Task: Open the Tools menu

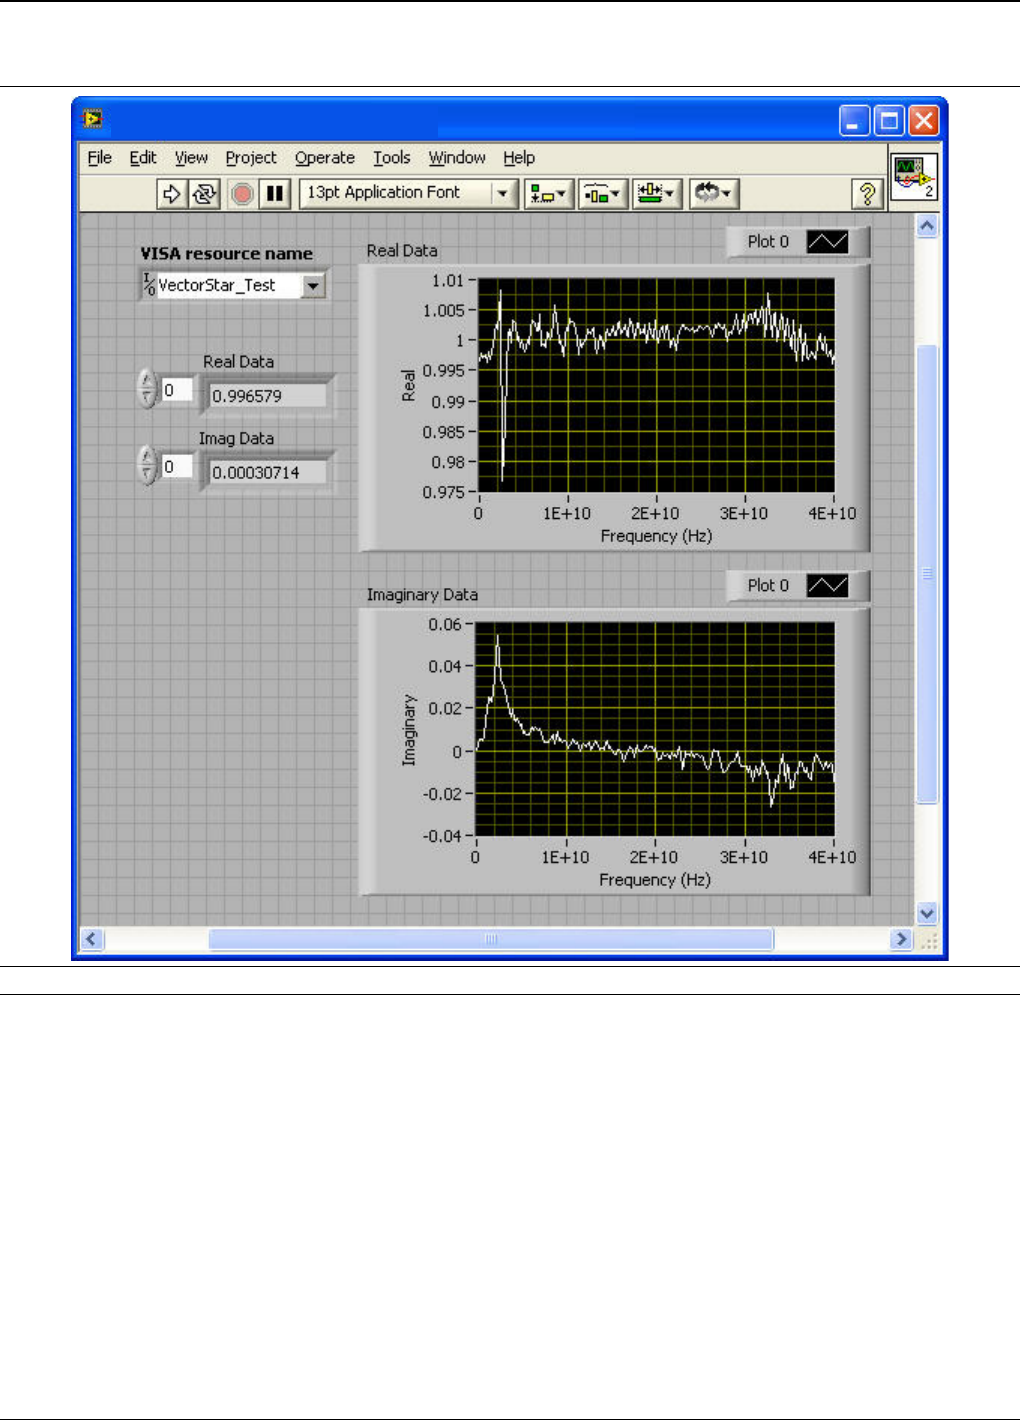Action: 392,157
